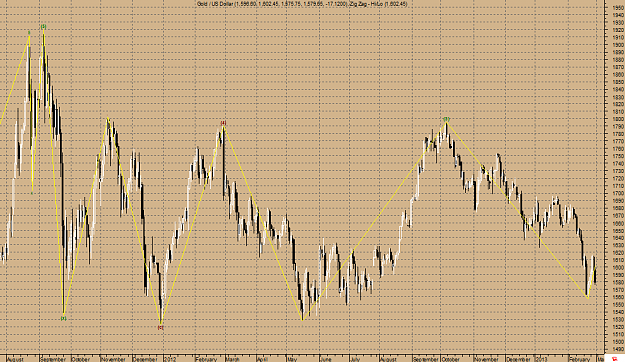Select the green (5) wave marker at the October 2012 peak
Screen dimensions: 625x362
point(446,118)
